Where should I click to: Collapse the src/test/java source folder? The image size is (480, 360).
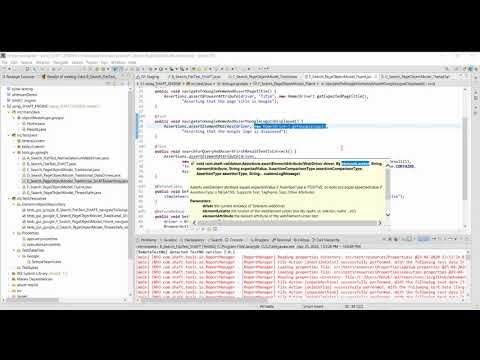point(9,135)
